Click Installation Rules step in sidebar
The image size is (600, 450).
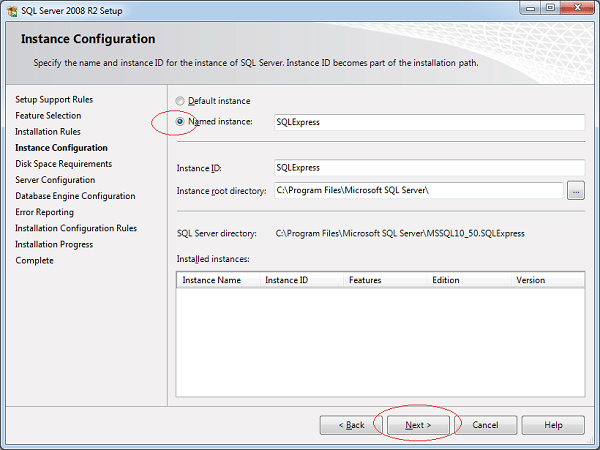click(x=48, y=132)
